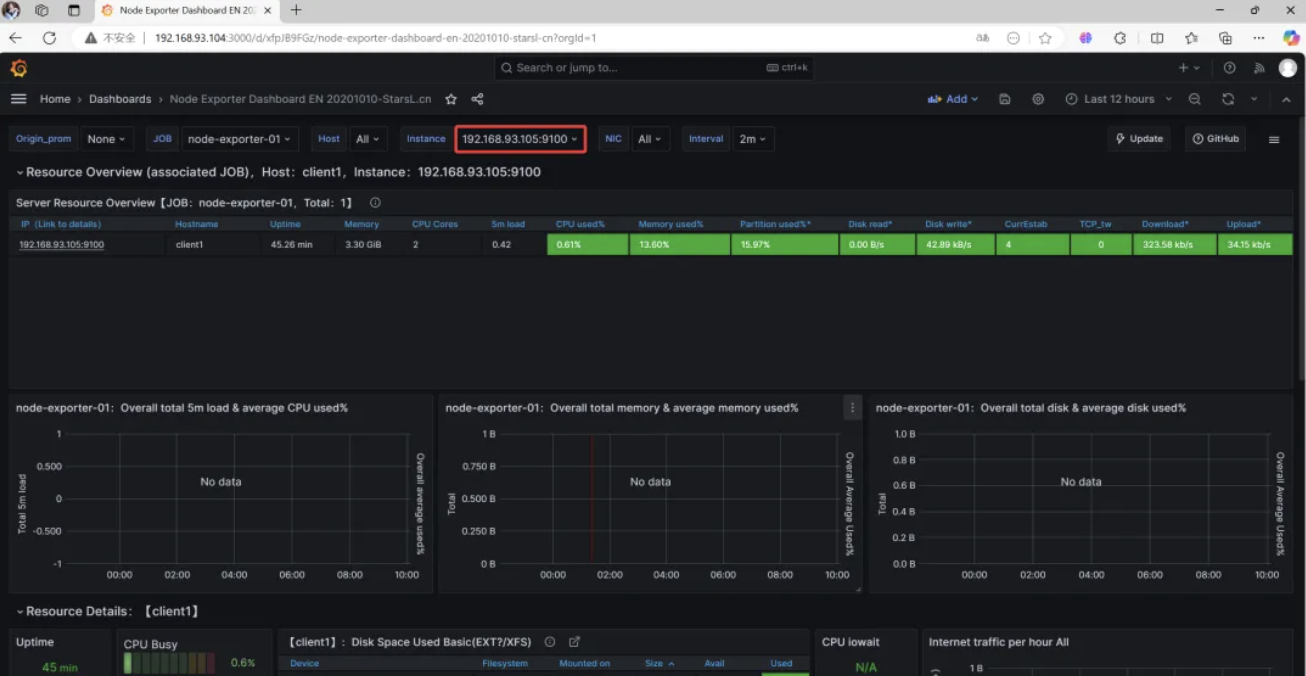Image resolution: width=1306 pixels, height=676 pixels.
Task: Reload the browser page
Action: point(49,38)
